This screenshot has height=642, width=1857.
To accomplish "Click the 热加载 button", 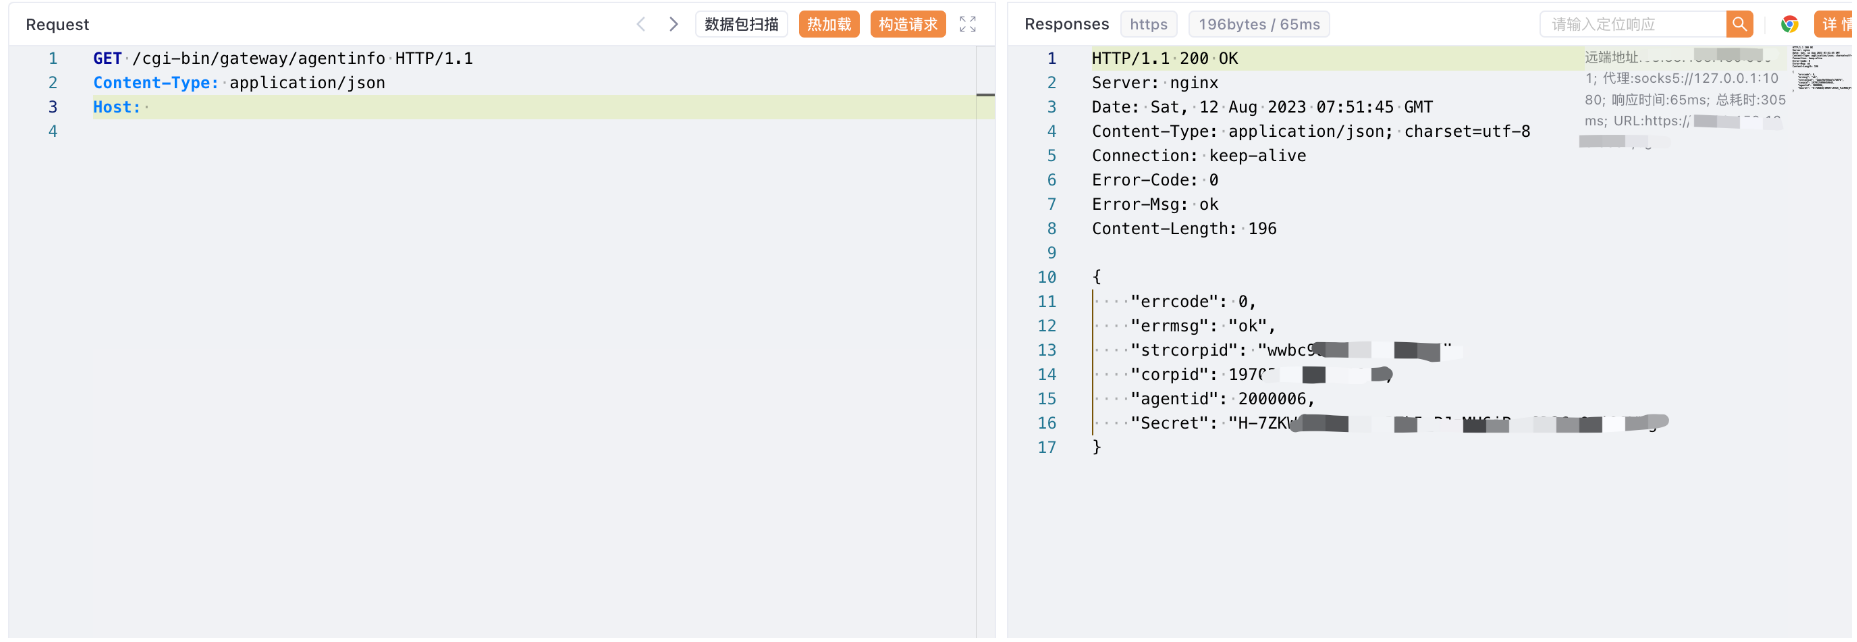I will pyautogui.click(x=828, y=24).
